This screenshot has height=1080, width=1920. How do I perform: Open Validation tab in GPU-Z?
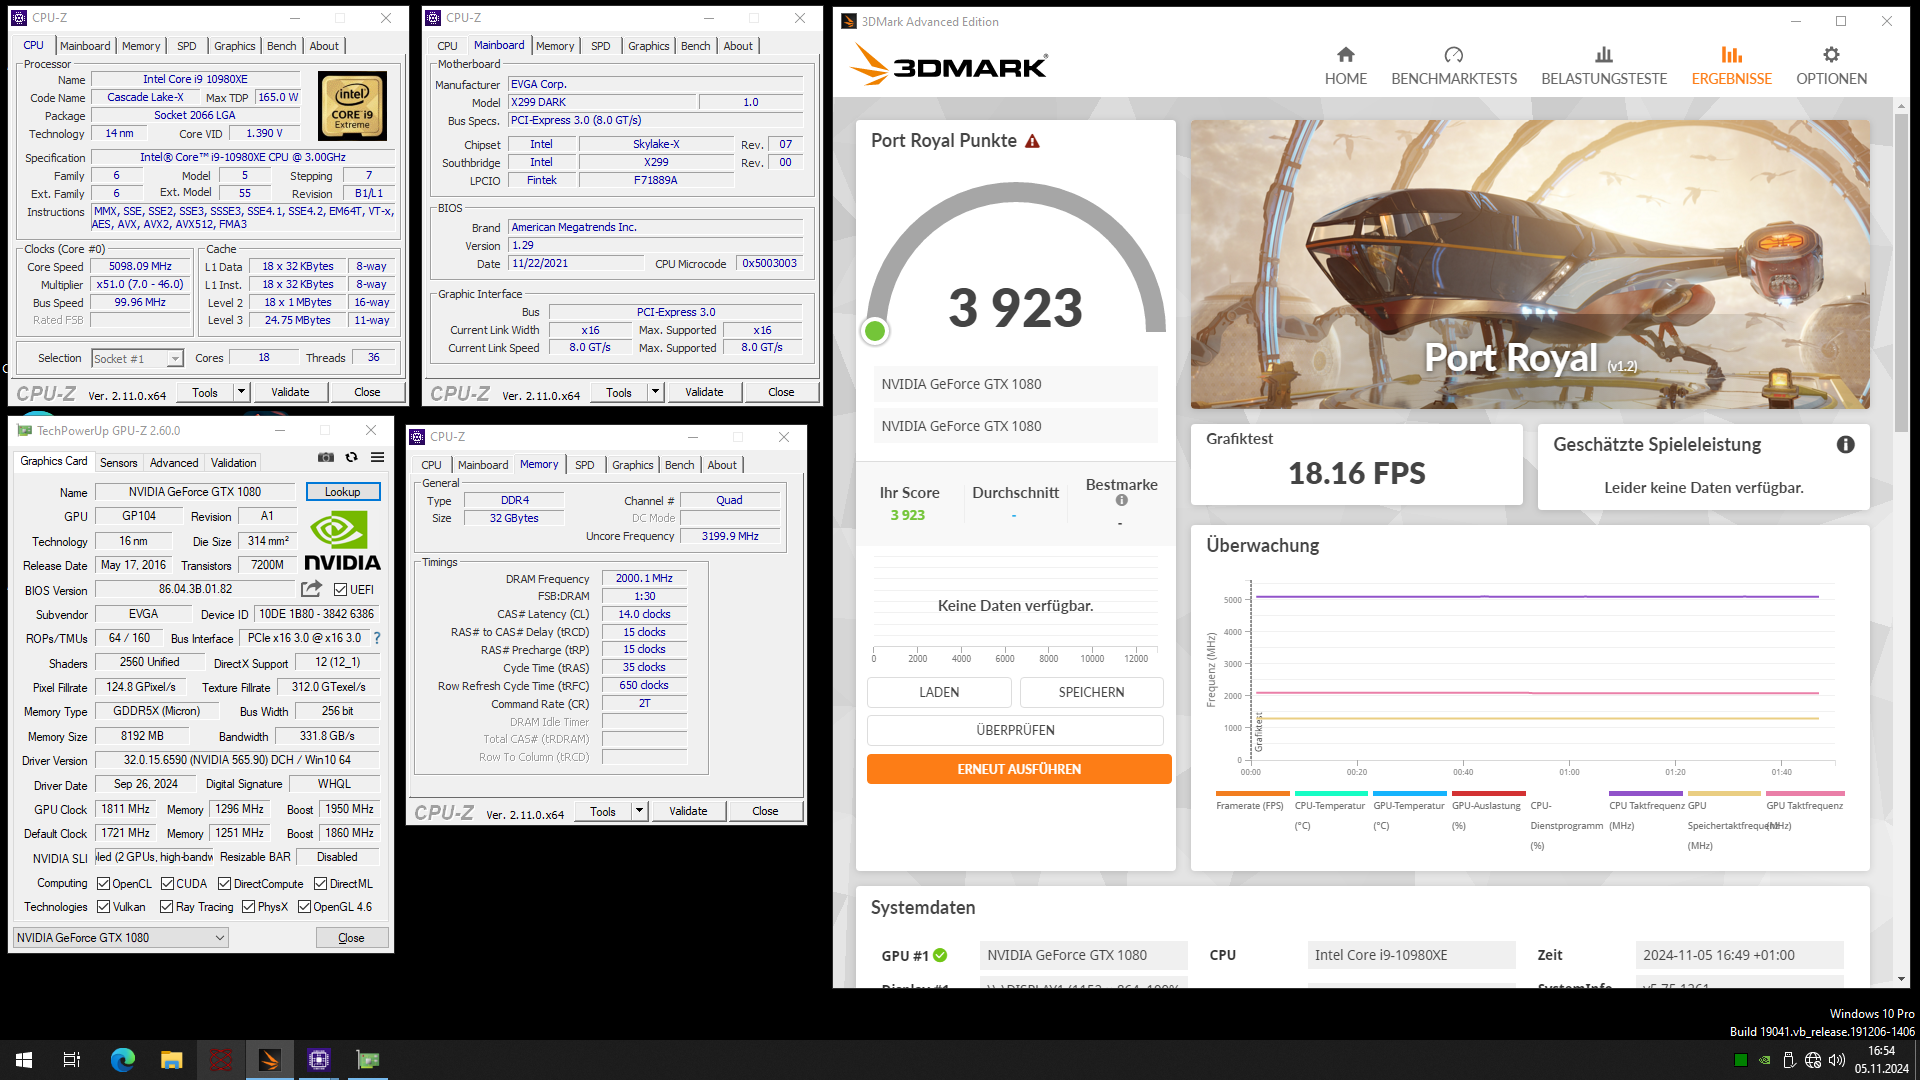(233, 463)
